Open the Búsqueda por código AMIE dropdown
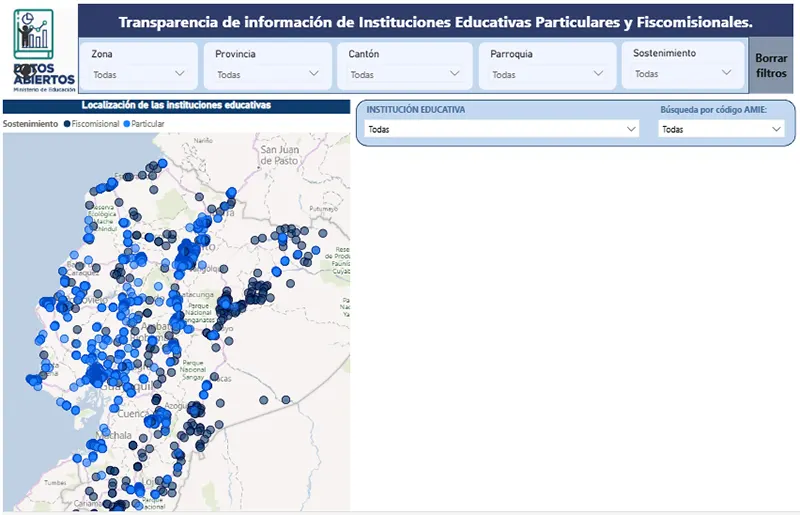800x515 pixels. coord(721,129)
